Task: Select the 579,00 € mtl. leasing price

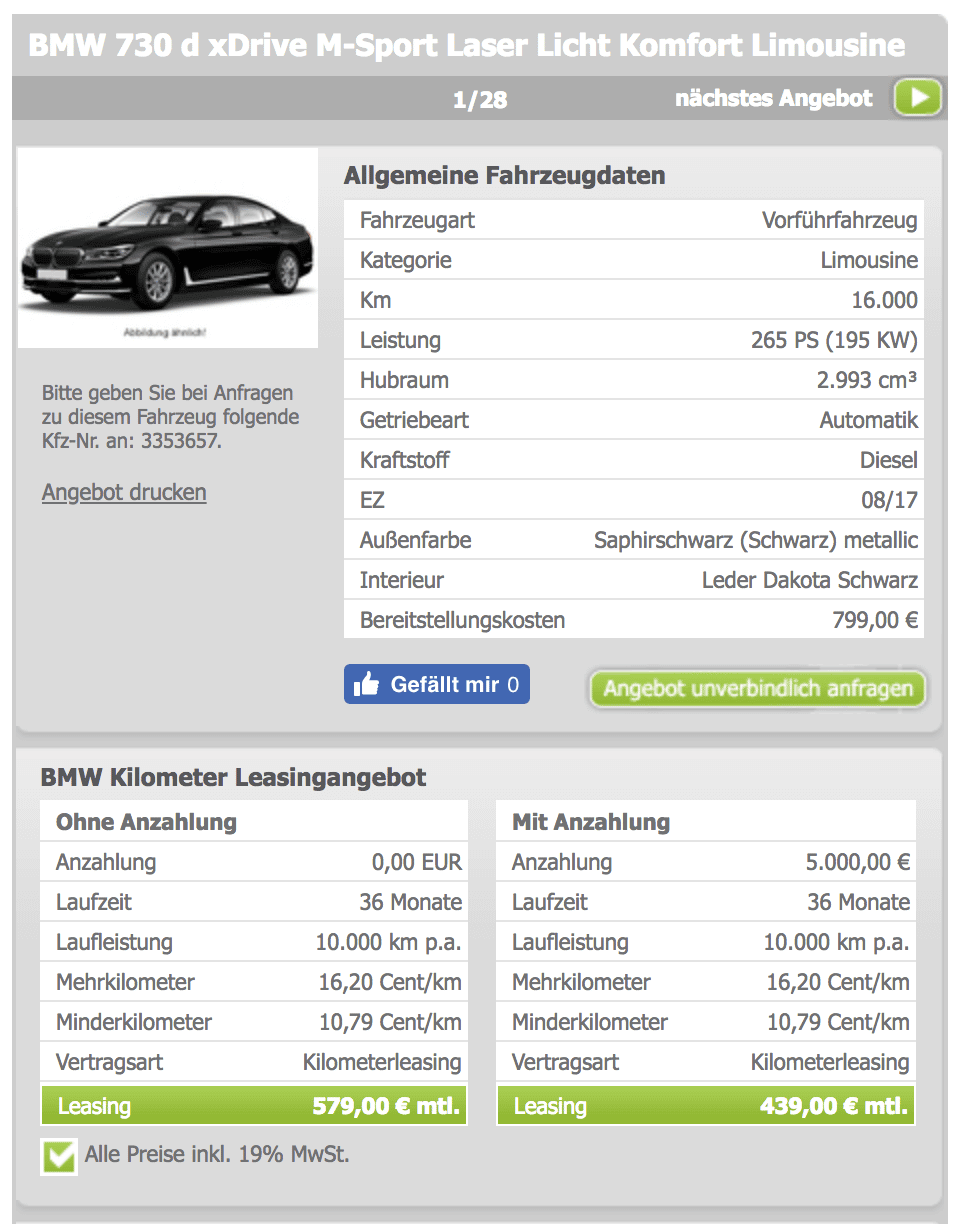Action: [387, 1106]
